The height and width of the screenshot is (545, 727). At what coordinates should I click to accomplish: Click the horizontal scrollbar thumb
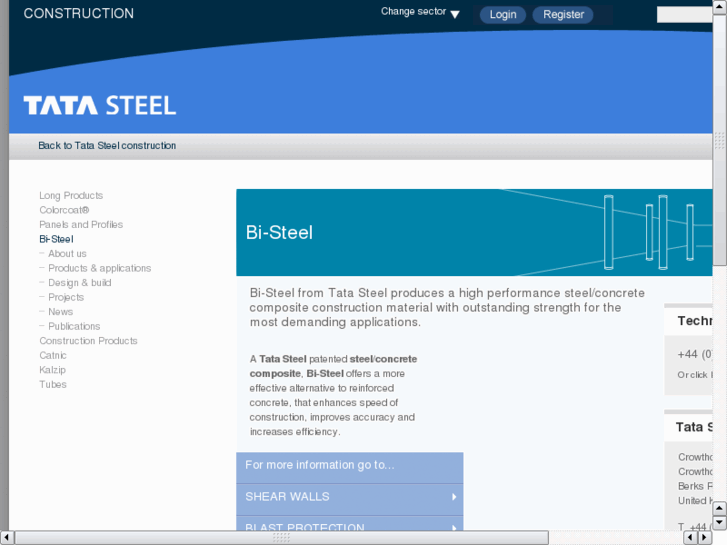click(281, 538)
